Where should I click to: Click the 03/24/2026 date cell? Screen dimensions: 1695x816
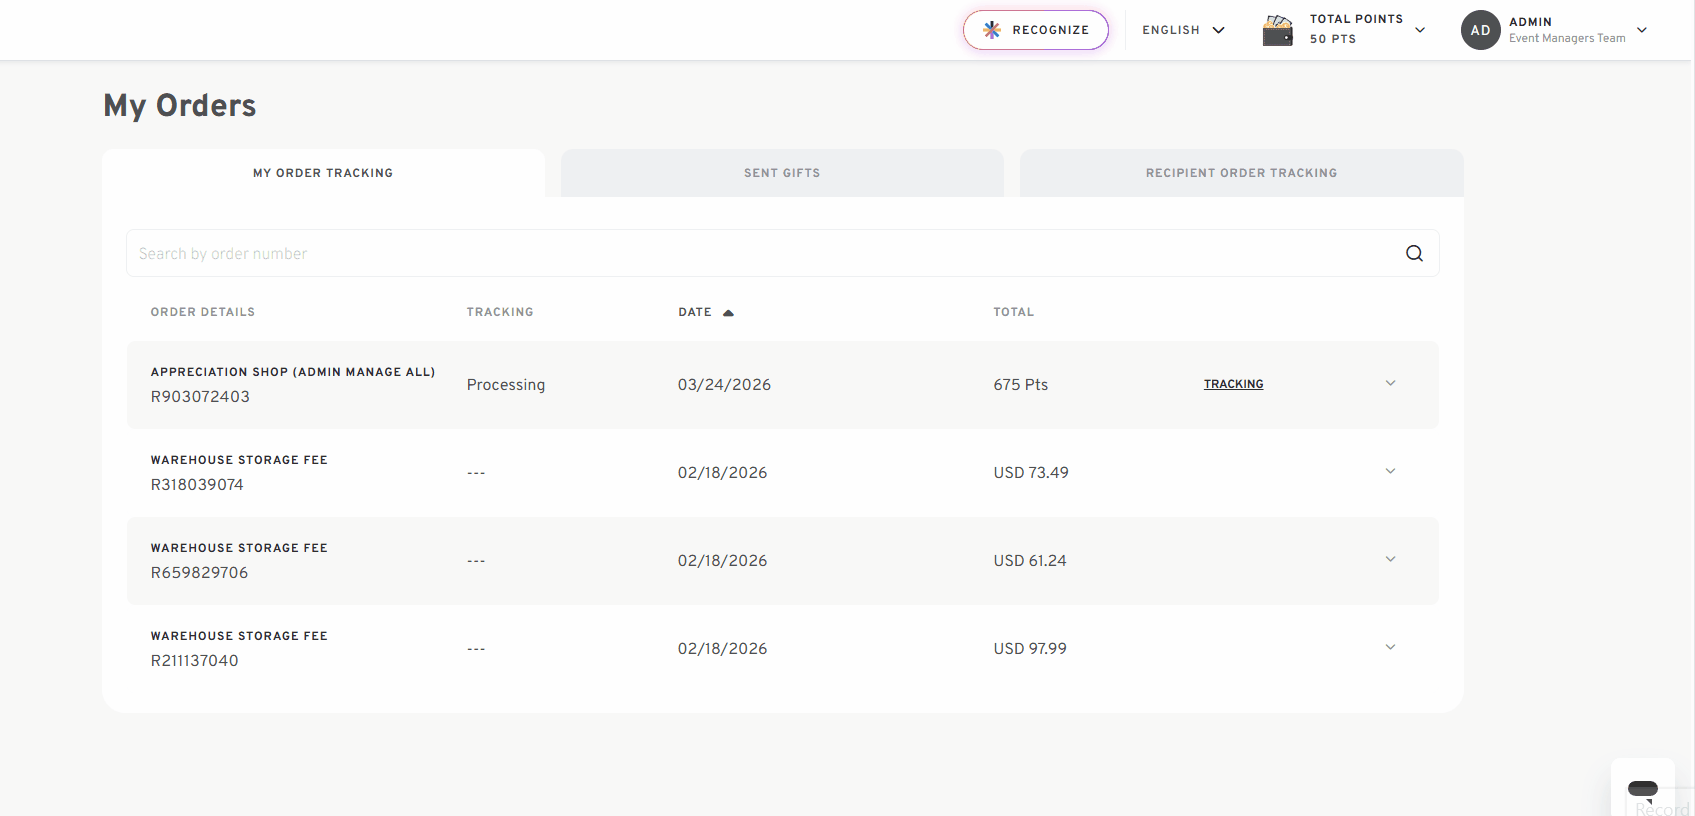[x=724, y=385]
